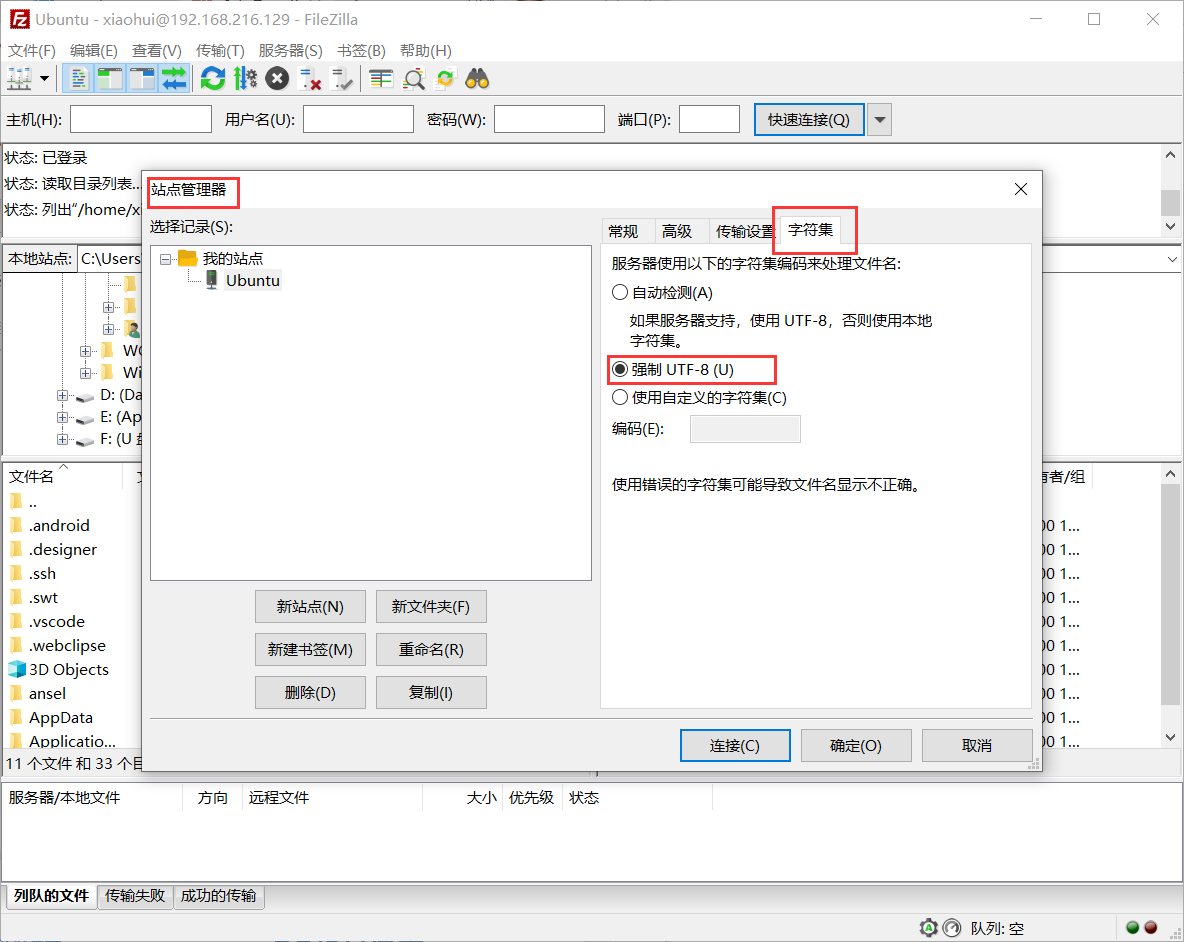
Task: Switch to 常规 tab
Action: pos(623,231)
